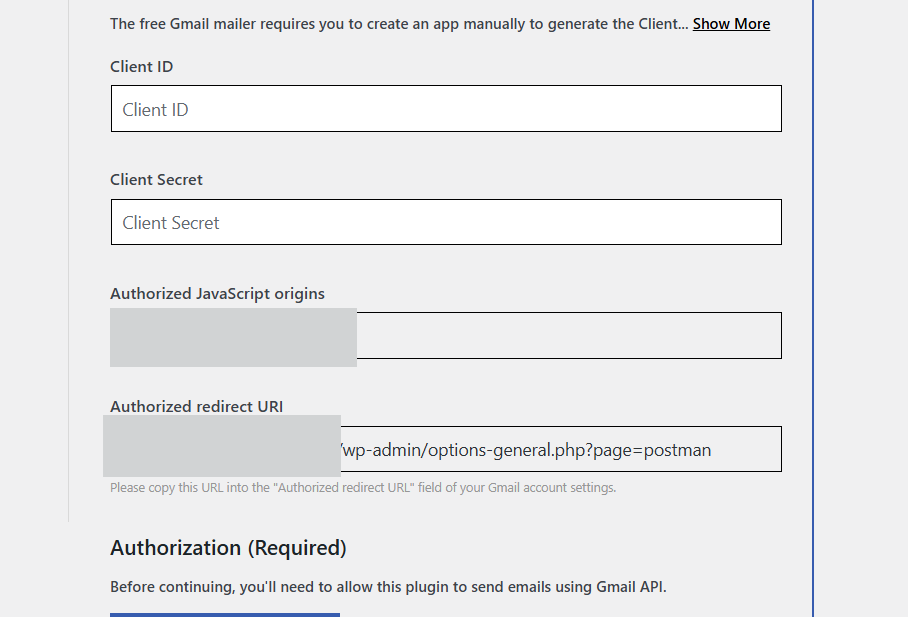This screenshot has width=908, height=617.
Task: Focus the Client ID input field
Action: (445, 109)
